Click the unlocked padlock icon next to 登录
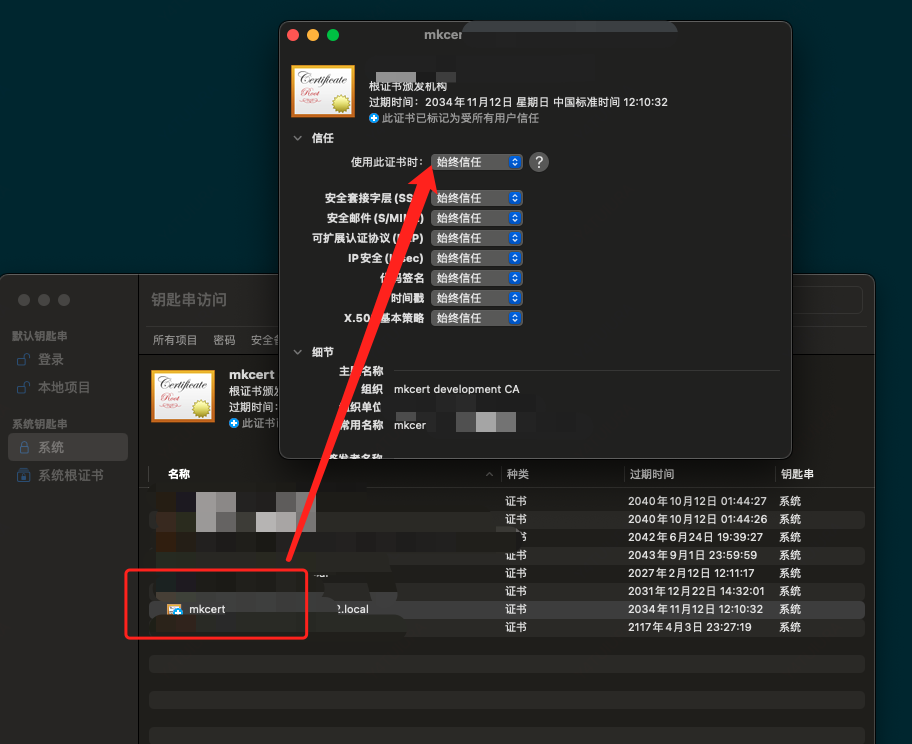The width and height of the screenshot is (912, 744). pyautogui.click(x=23, y=359)
